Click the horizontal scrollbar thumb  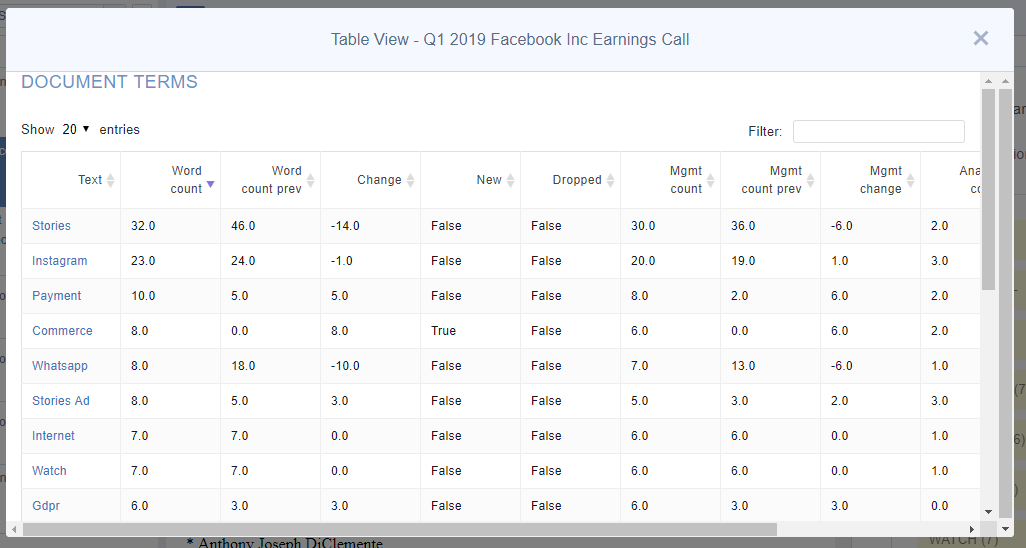pos(399,529)
